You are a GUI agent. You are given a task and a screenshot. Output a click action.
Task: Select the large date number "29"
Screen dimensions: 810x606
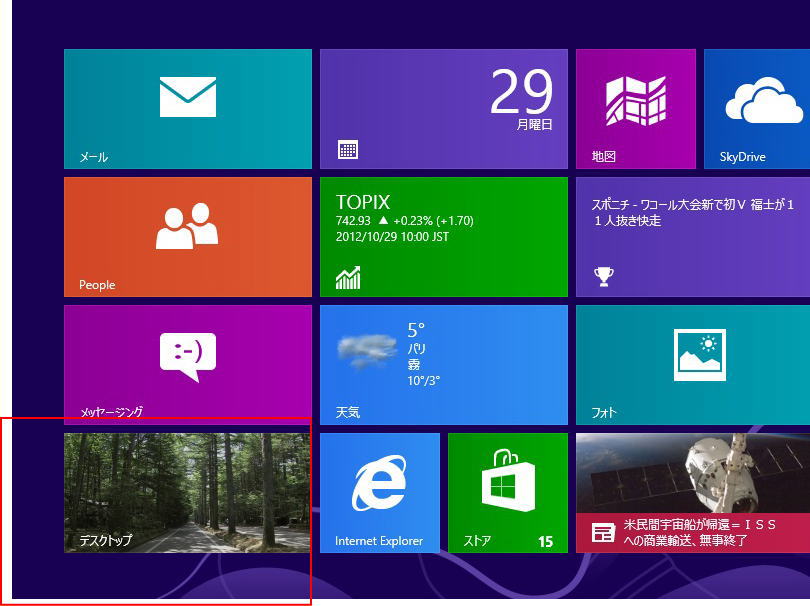pyautogui.click(x=521, y=92)
